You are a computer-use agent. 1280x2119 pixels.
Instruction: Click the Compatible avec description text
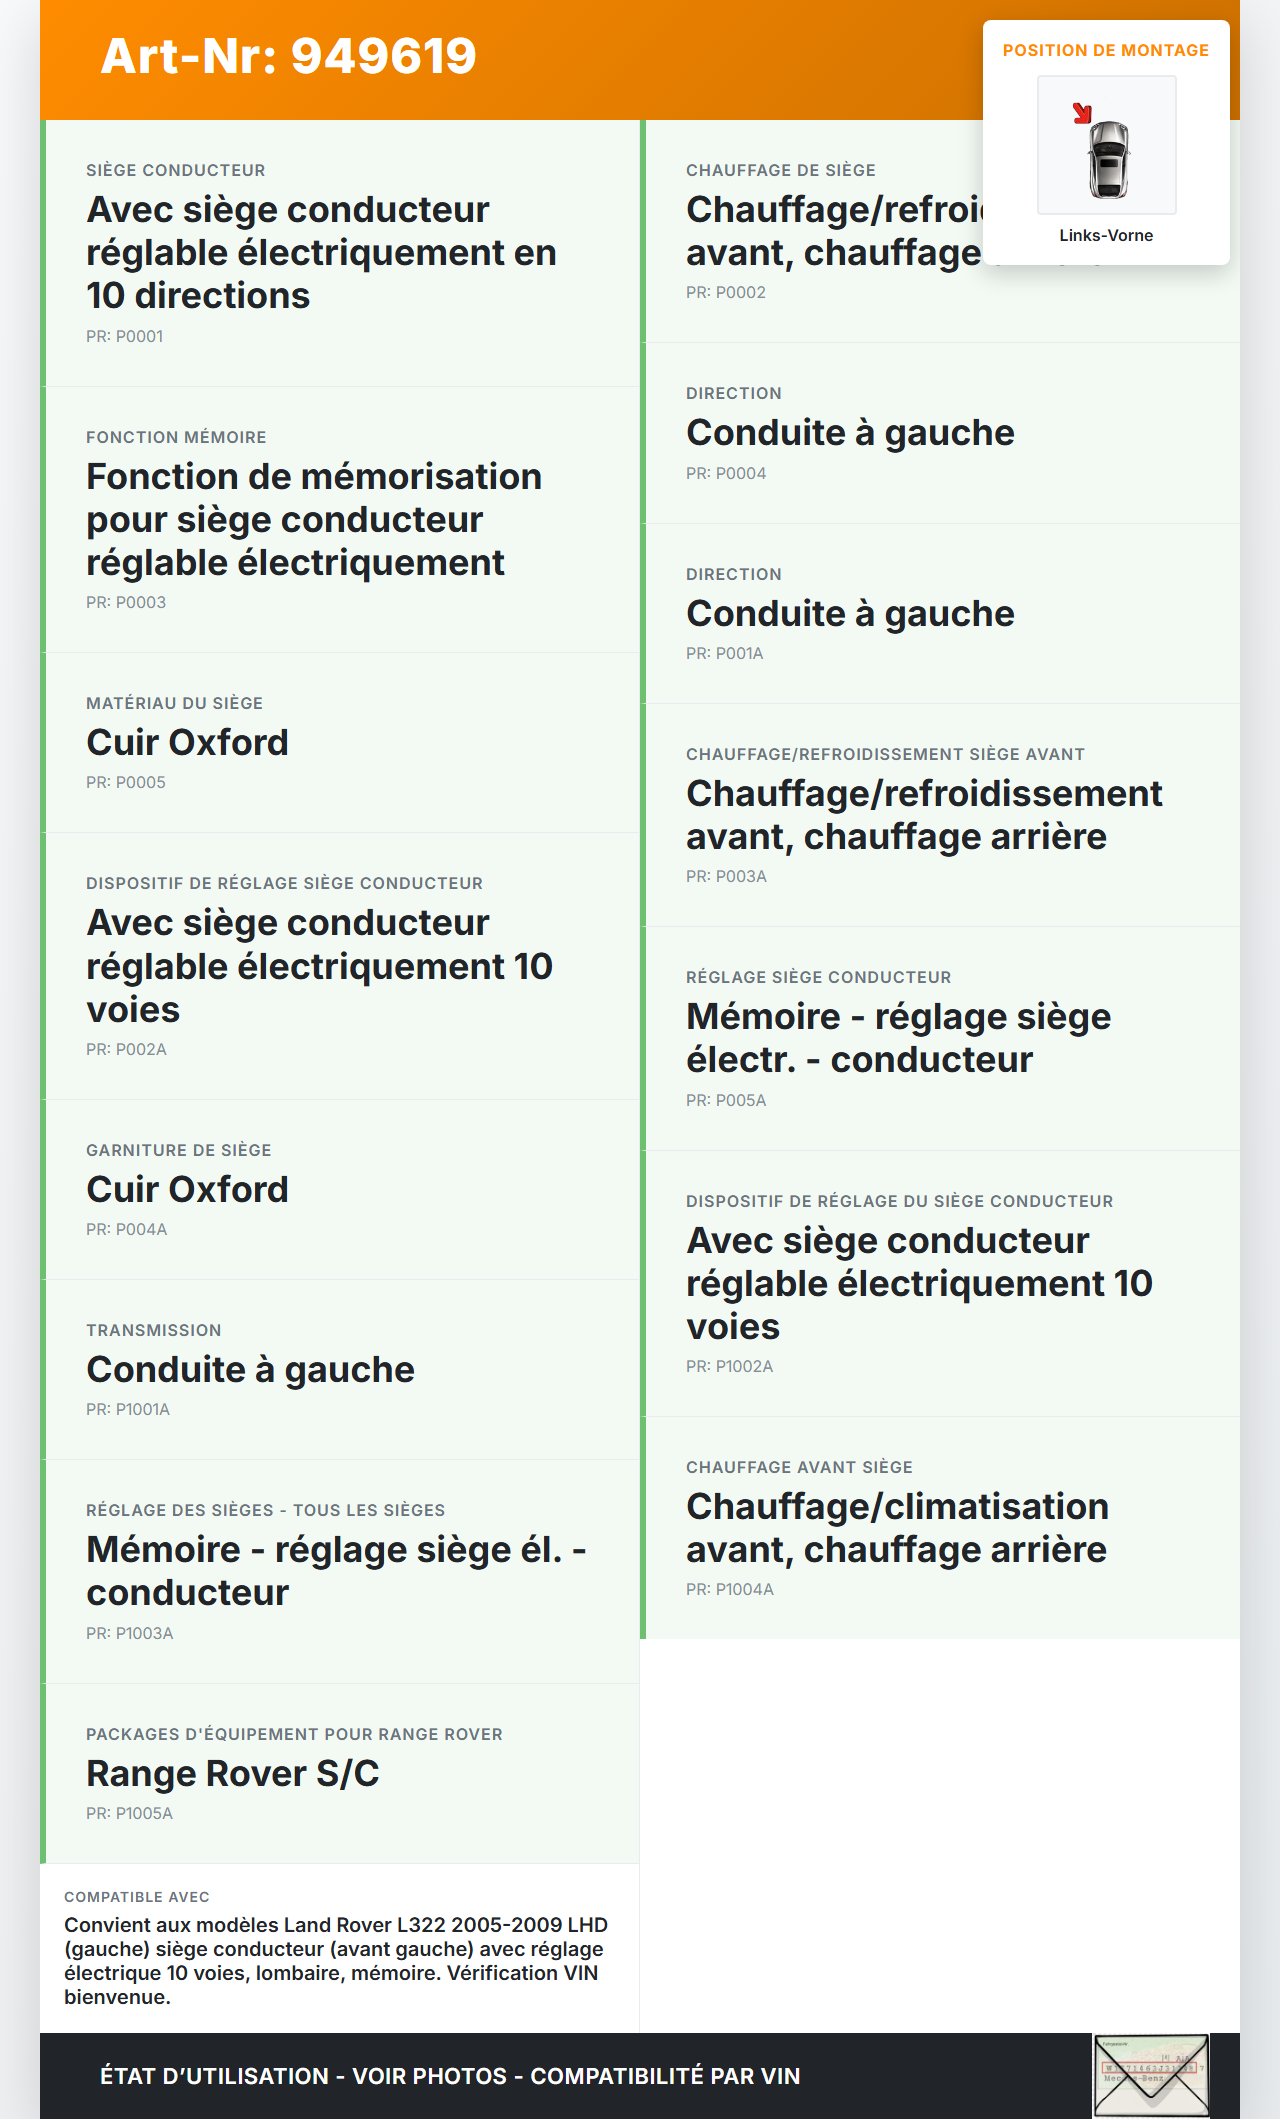tap(336, 1960)
